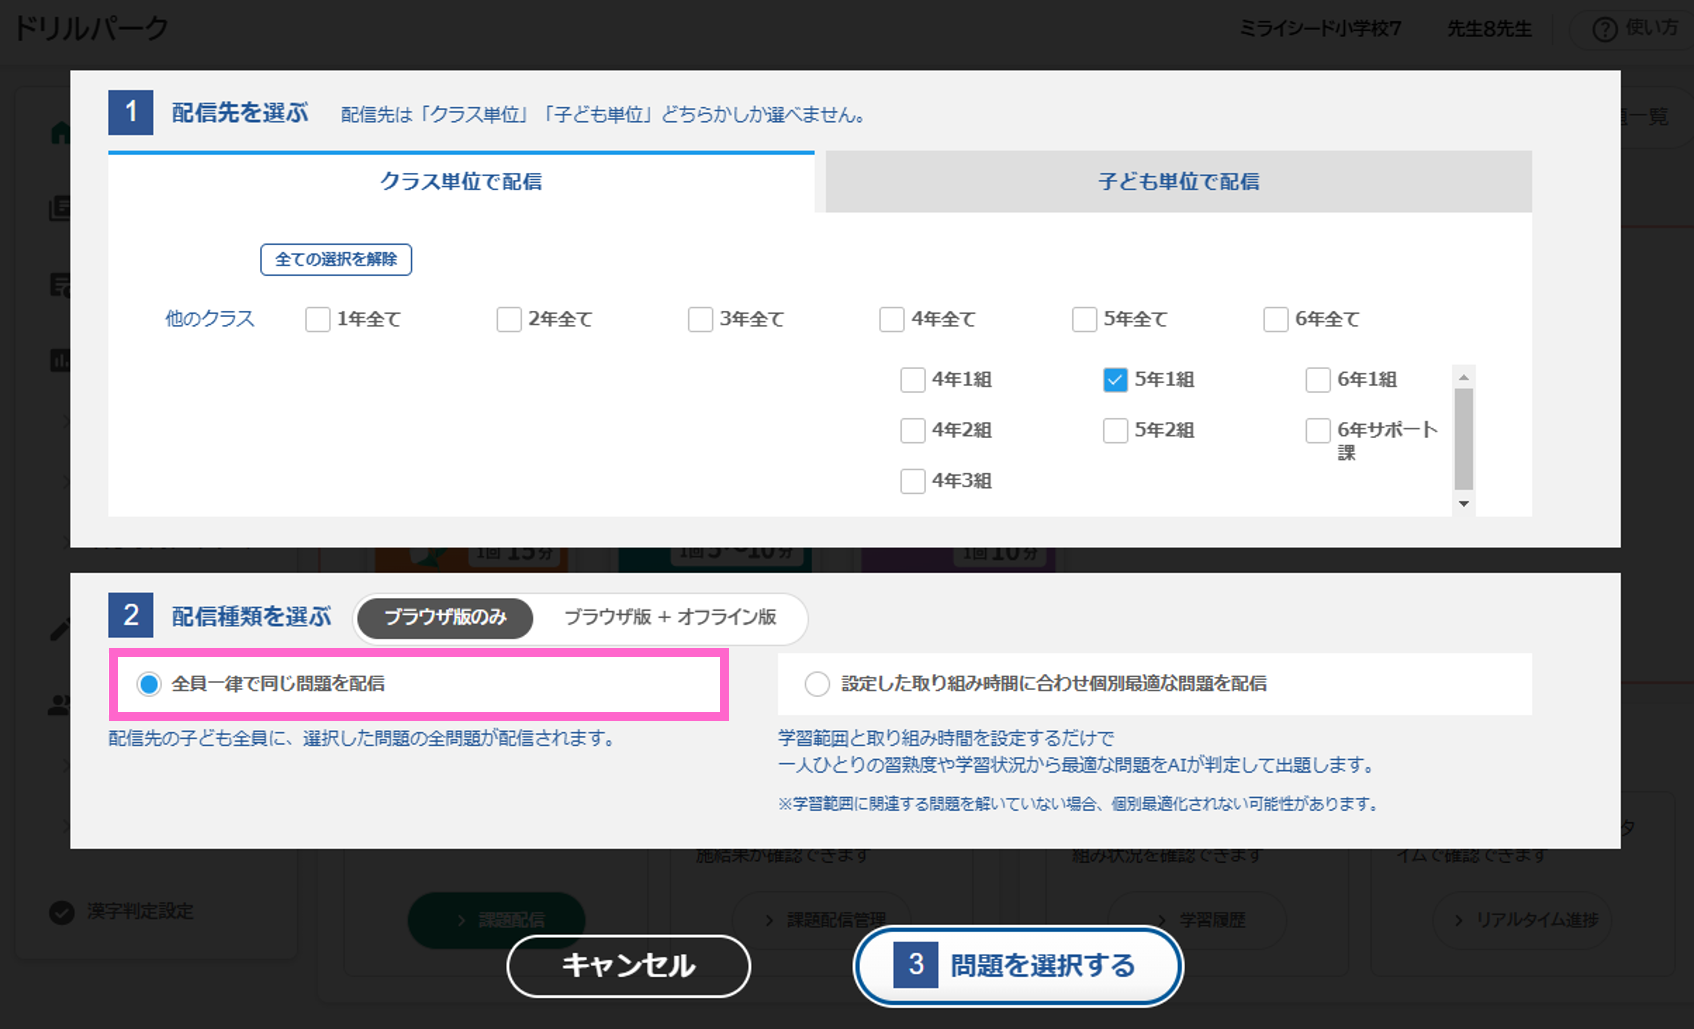Click the ミライシード小学校7 school name

(1320, 30)
